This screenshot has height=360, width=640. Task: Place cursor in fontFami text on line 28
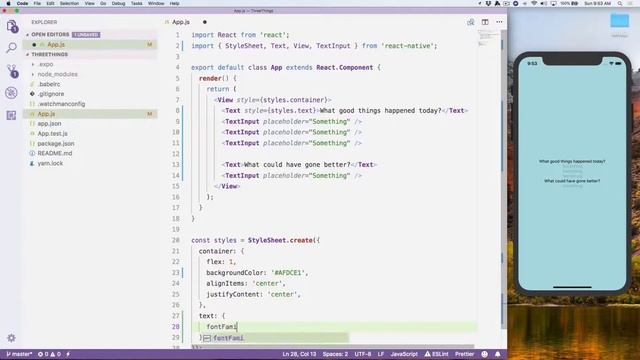[x=221, y=327]
